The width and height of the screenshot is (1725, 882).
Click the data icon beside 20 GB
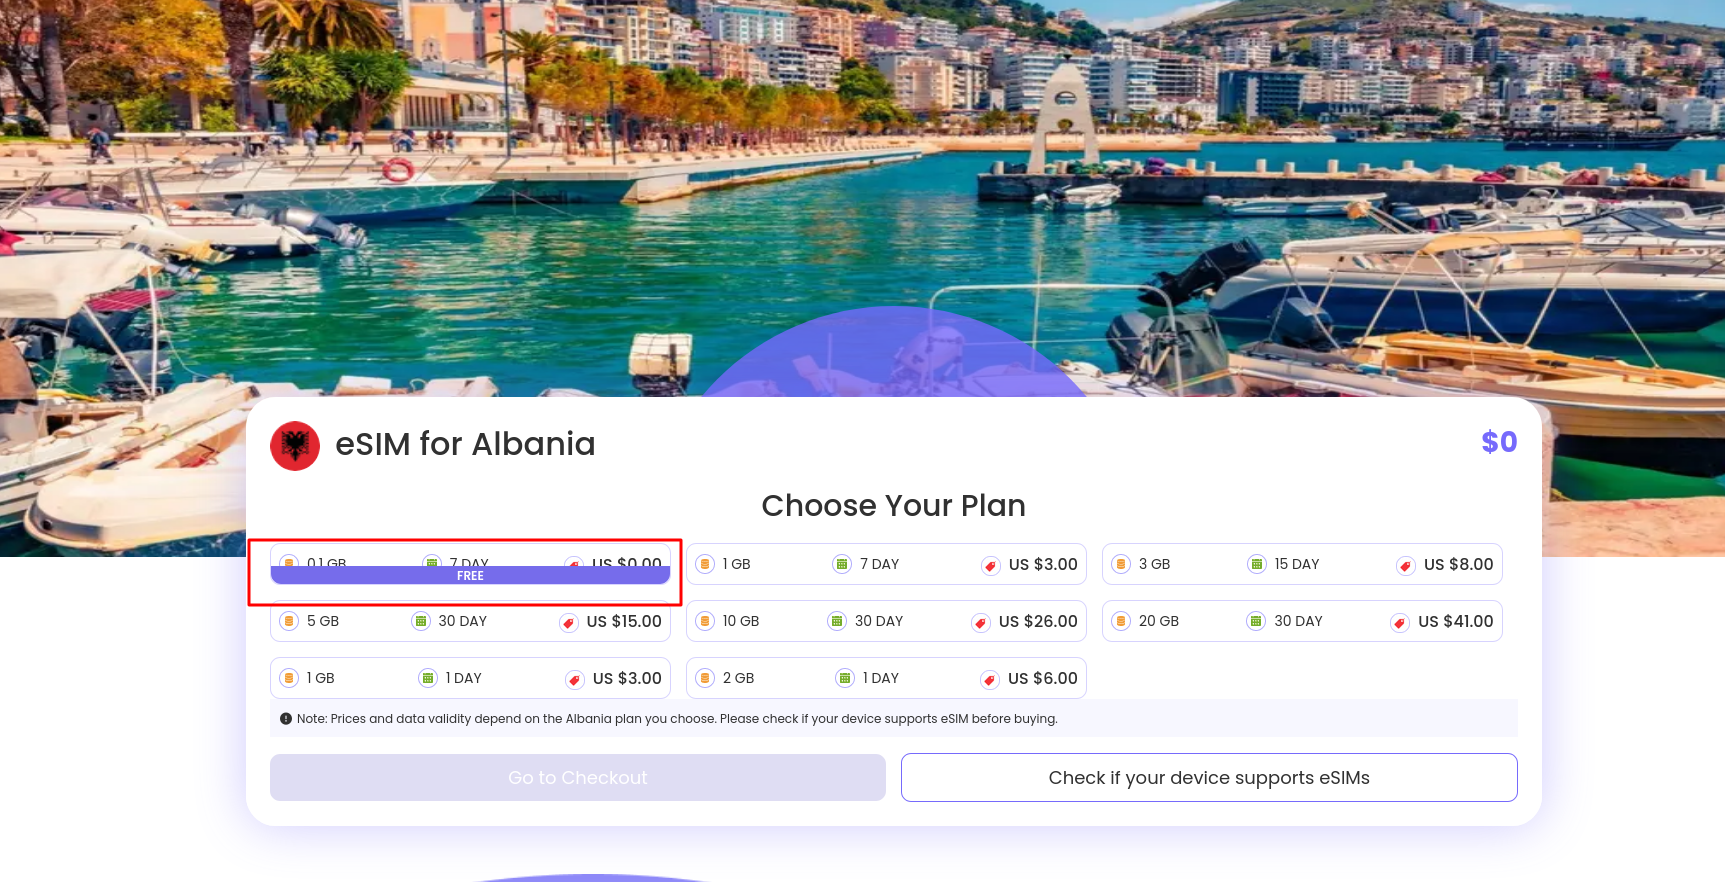coord(1121,621)
